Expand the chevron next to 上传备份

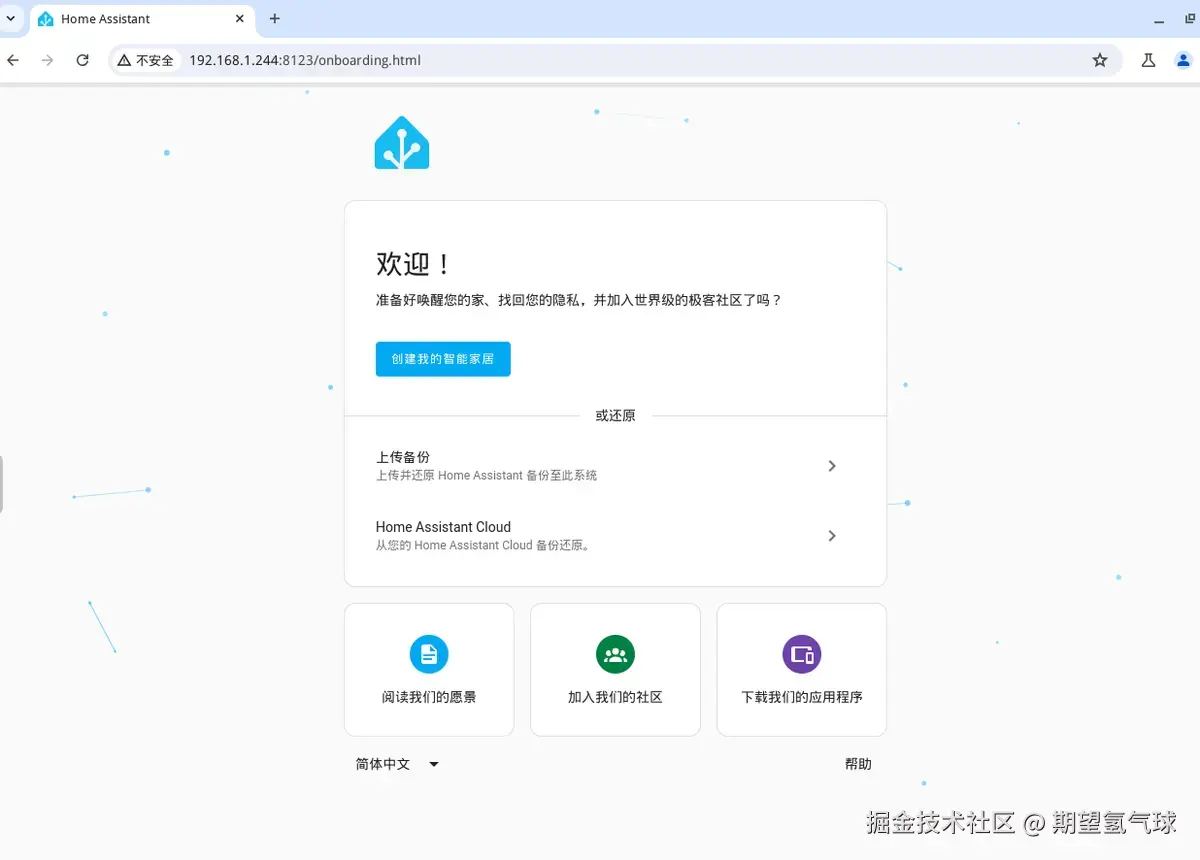click(x=832, y=466)
